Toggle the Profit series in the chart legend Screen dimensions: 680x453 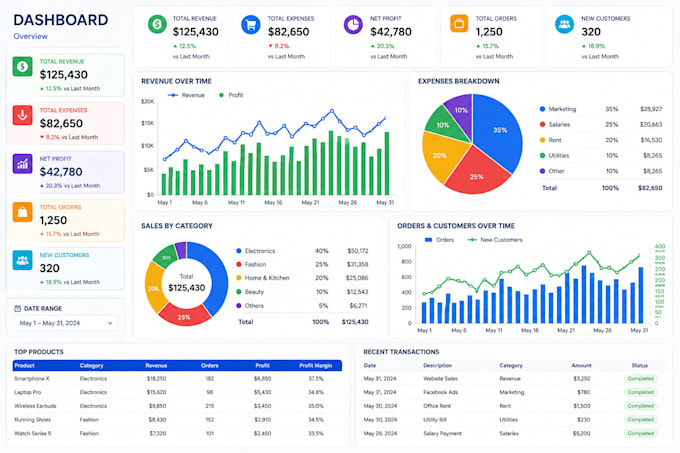click(x=231, y=95)
